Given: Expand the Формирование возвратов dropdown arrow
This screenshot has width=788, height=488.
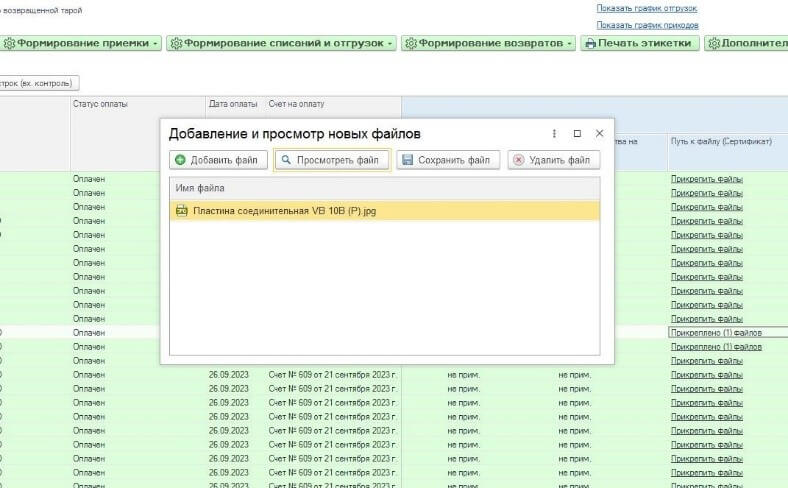Looking at the screenshot, I should coord(569,44).
